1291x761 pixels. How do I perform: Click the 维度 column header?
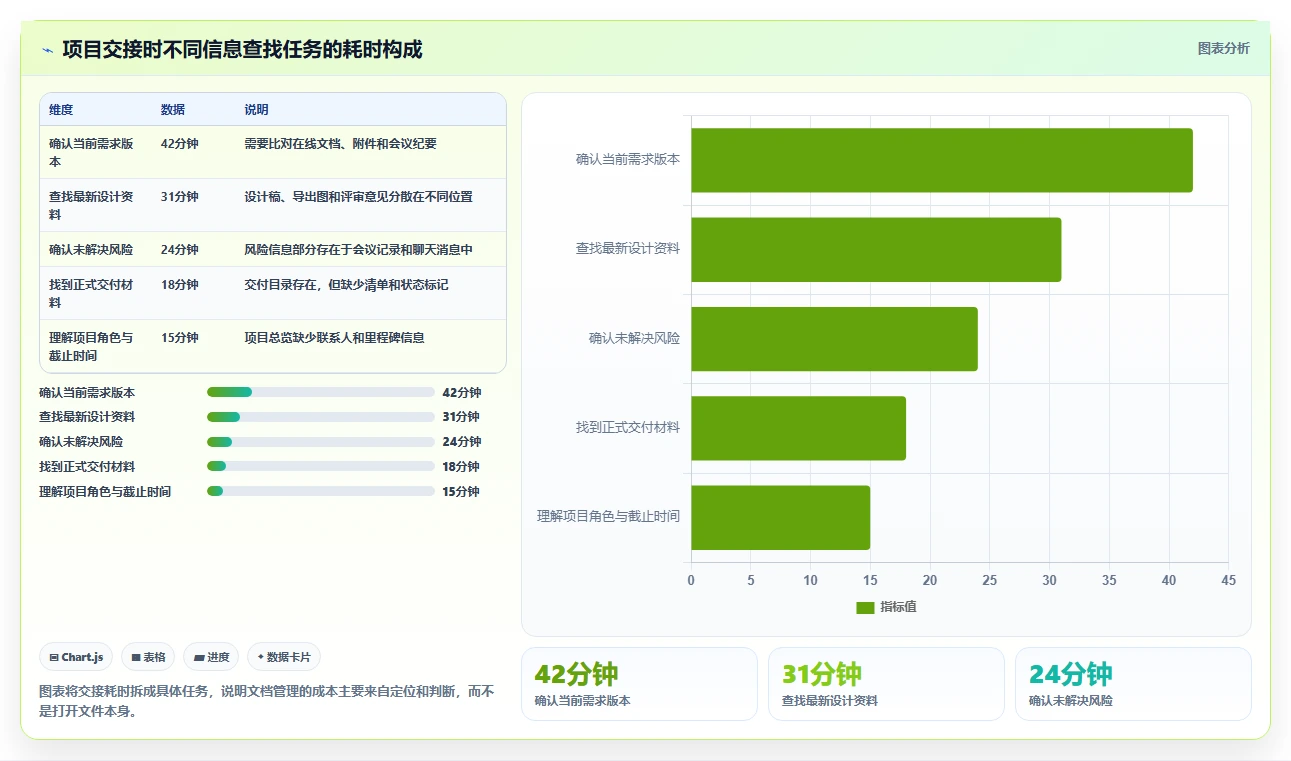click(61, 110)
